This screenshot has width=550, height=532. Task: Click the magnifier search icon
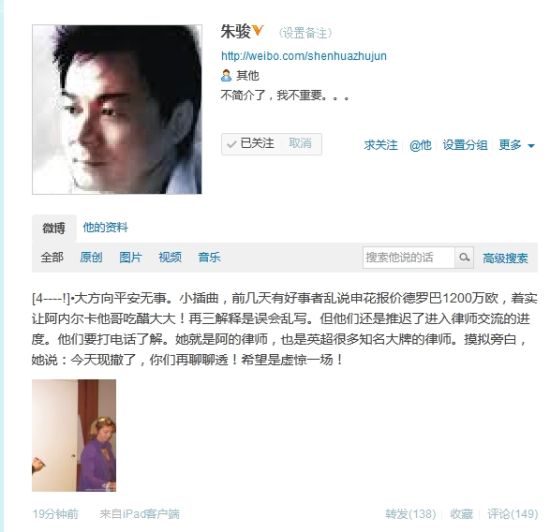pyautogui.click(x=464, y=257)
